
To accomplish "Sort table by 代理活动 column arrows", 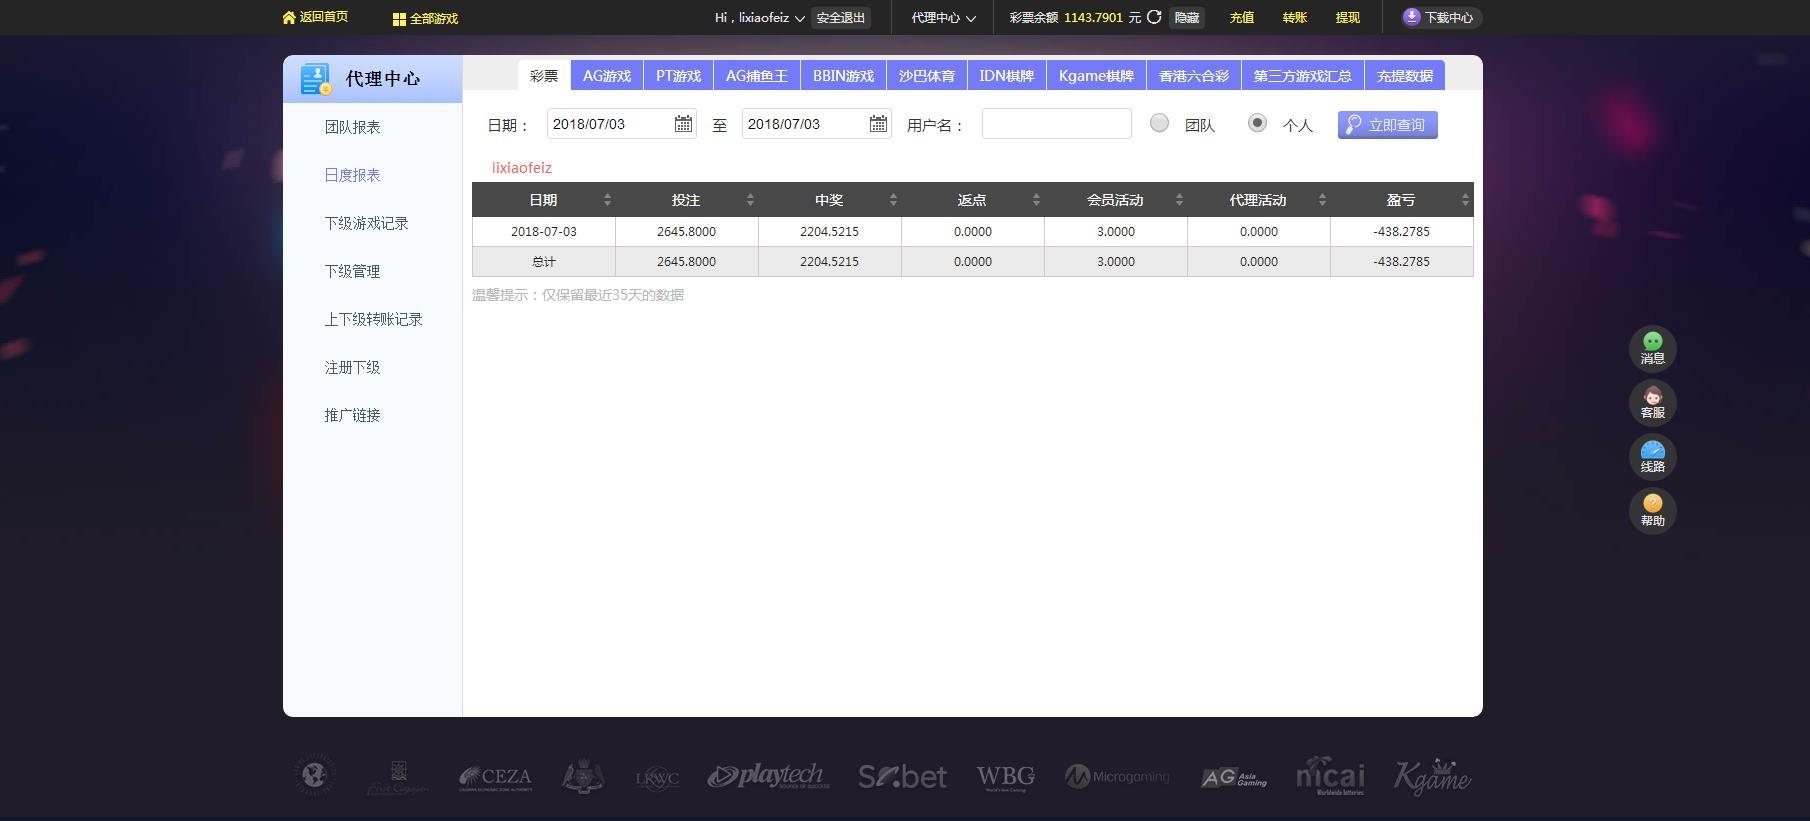I will [x=1322, y=200].
